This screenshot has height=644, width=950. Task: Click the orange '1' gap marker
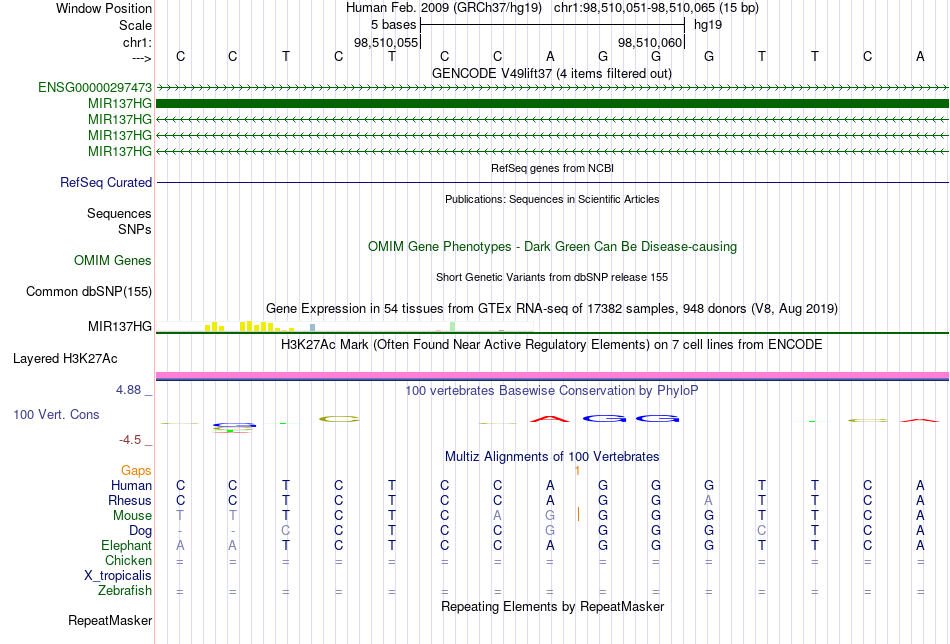coord(577,471)
